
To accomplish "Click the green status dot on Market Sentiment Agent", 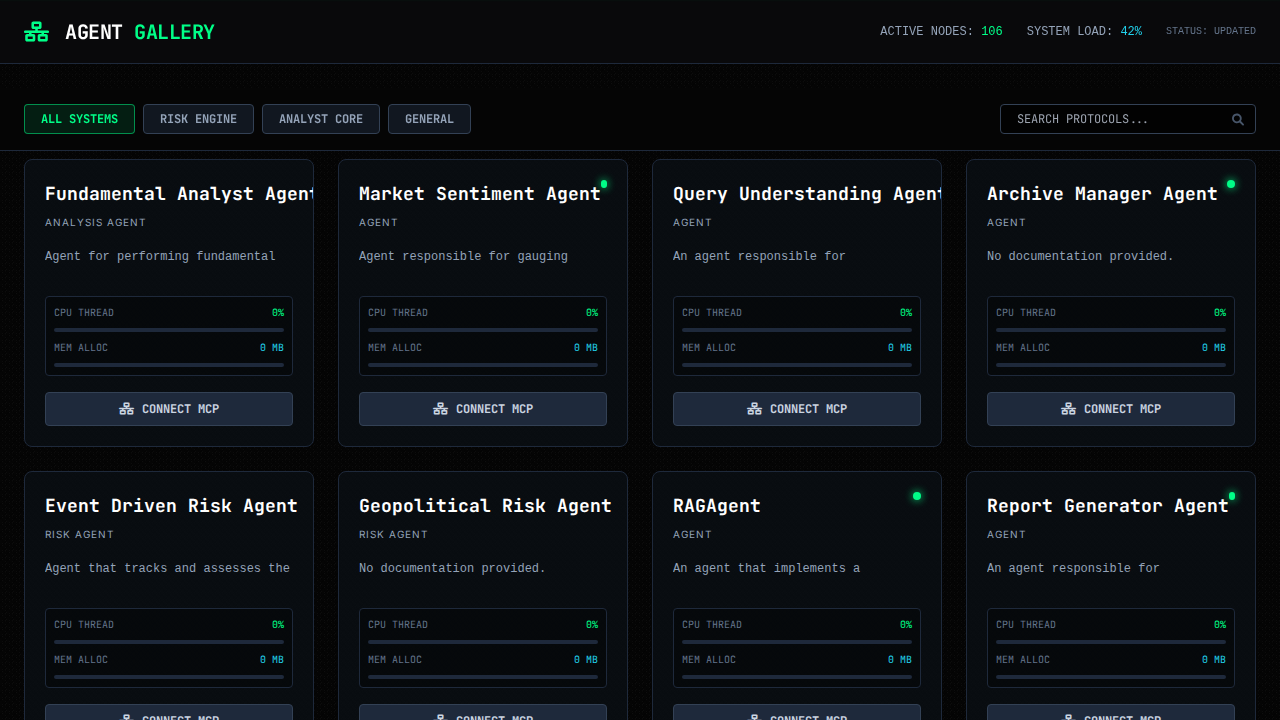I will point(604,184).
